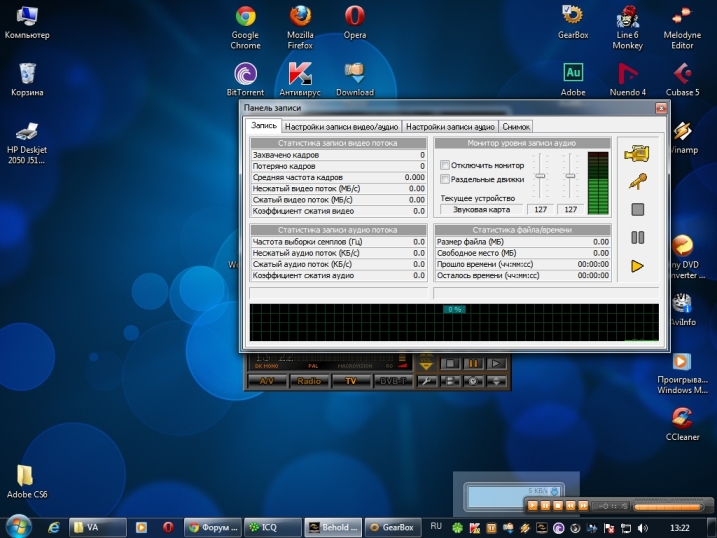This screenshot has width=717, height=538.
Task: Click the video camera record icon
Action: tap(637, 154)
